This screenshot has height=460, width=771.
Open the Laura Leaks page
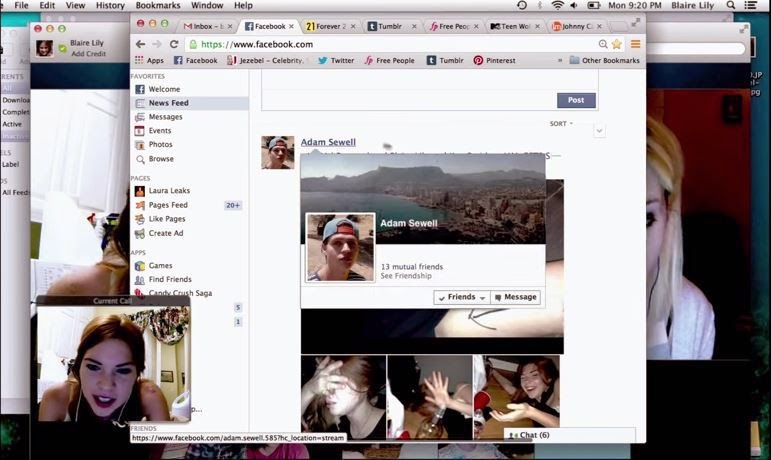(x=169, y=190)
